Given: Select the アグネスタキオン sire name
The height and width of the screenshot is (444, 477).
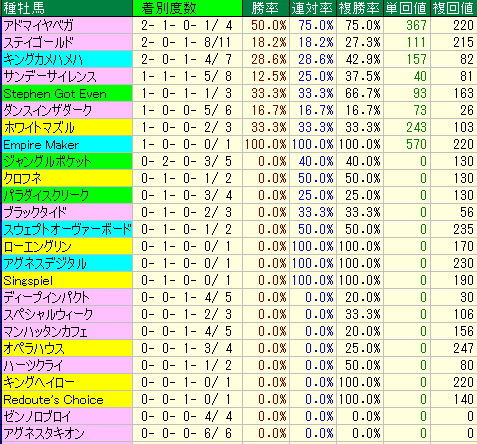Looking at the screenshot, I should click(43, 433).
